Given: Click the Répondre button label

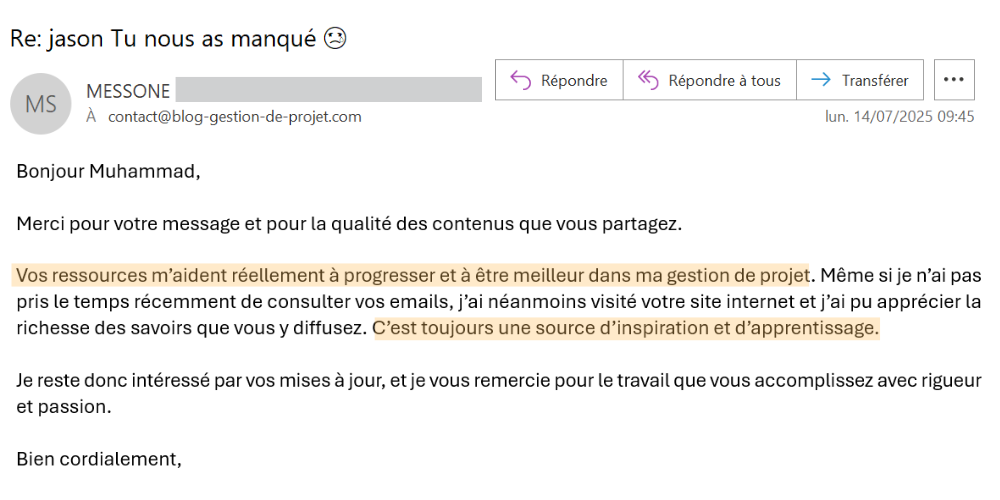Looking at the screenshot, I should point(574,81).
